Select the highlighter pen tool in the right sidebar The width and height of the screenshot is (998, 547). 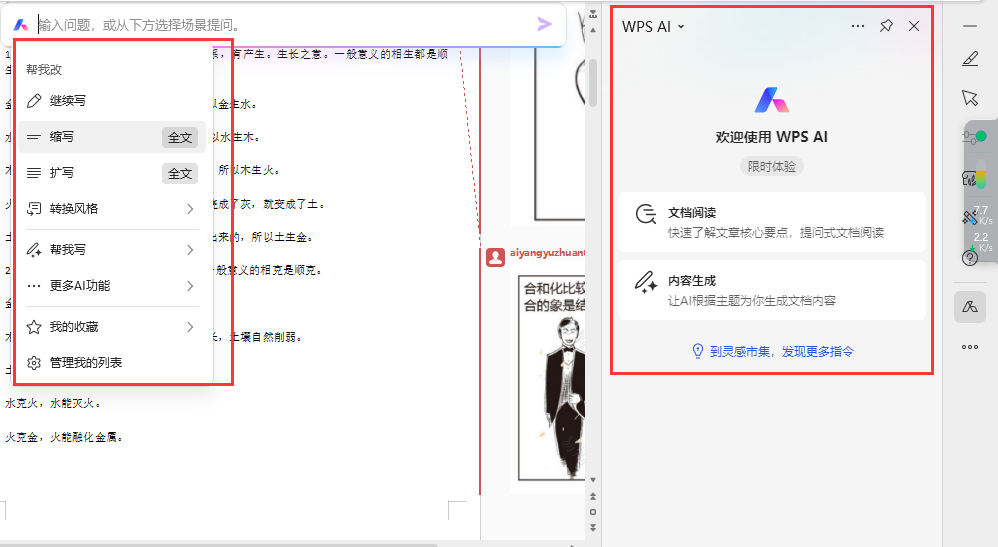click(x=970, y=59)
